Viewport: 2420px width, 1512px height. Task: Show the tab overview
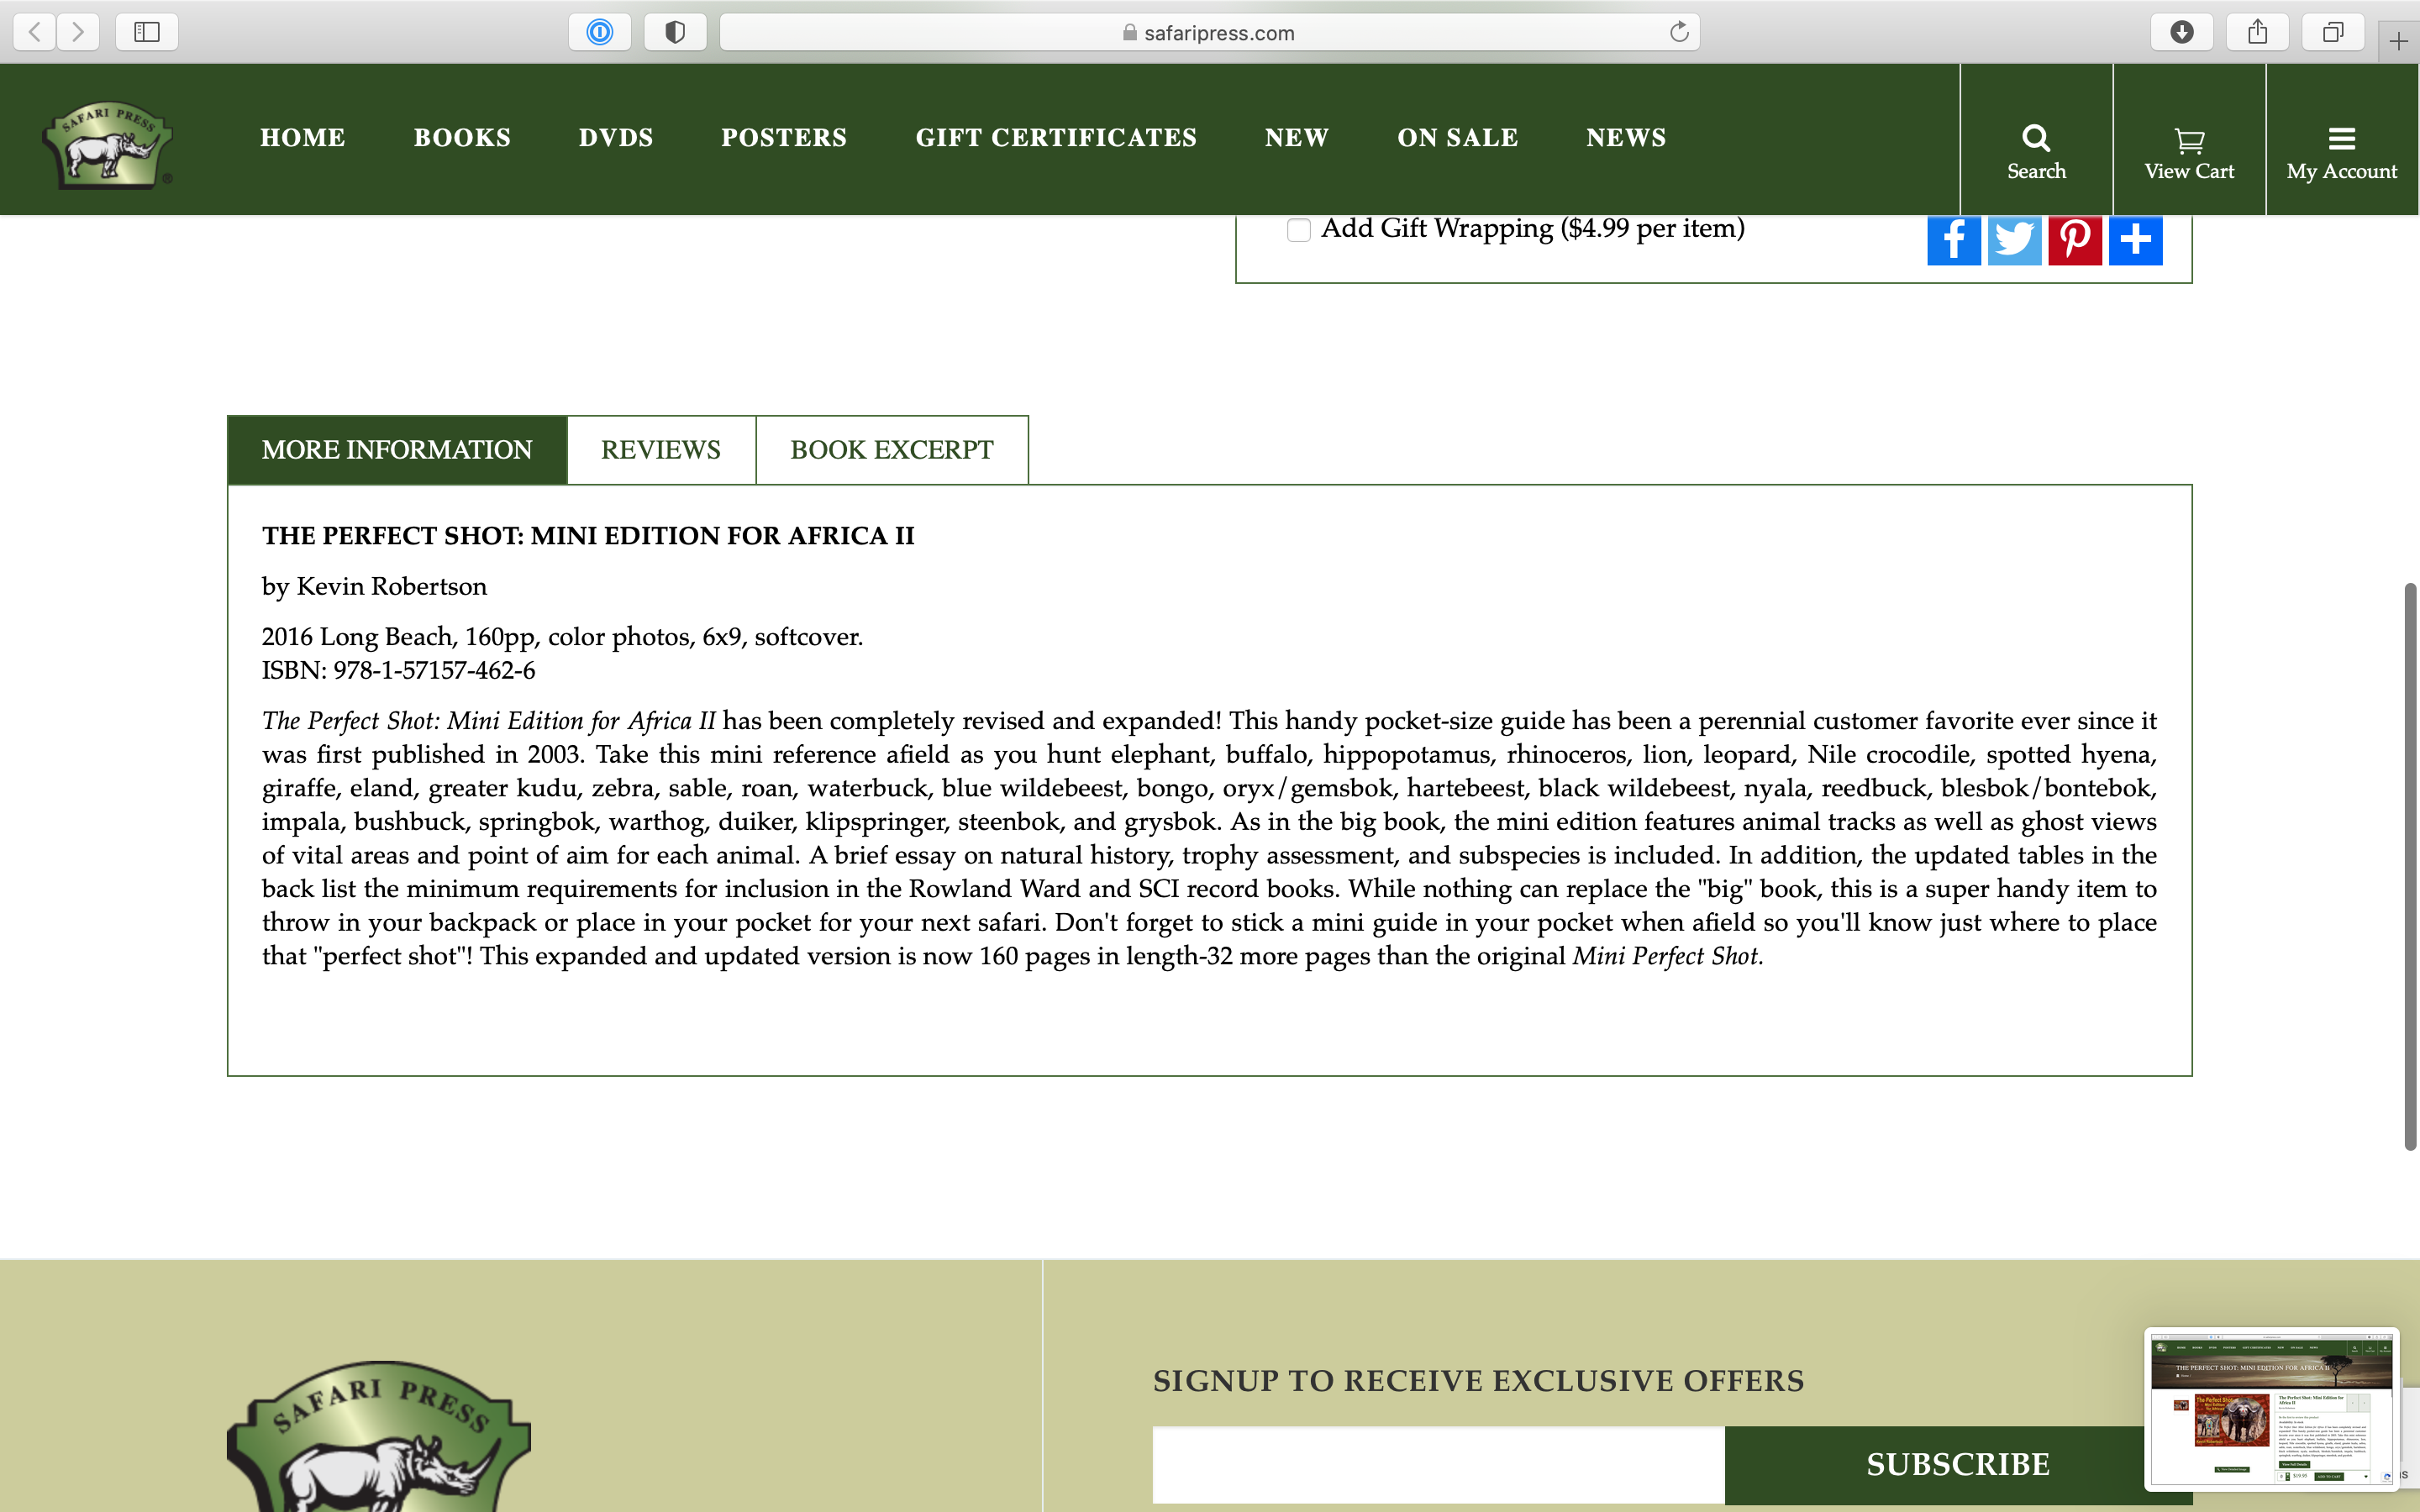(2333, 32)
